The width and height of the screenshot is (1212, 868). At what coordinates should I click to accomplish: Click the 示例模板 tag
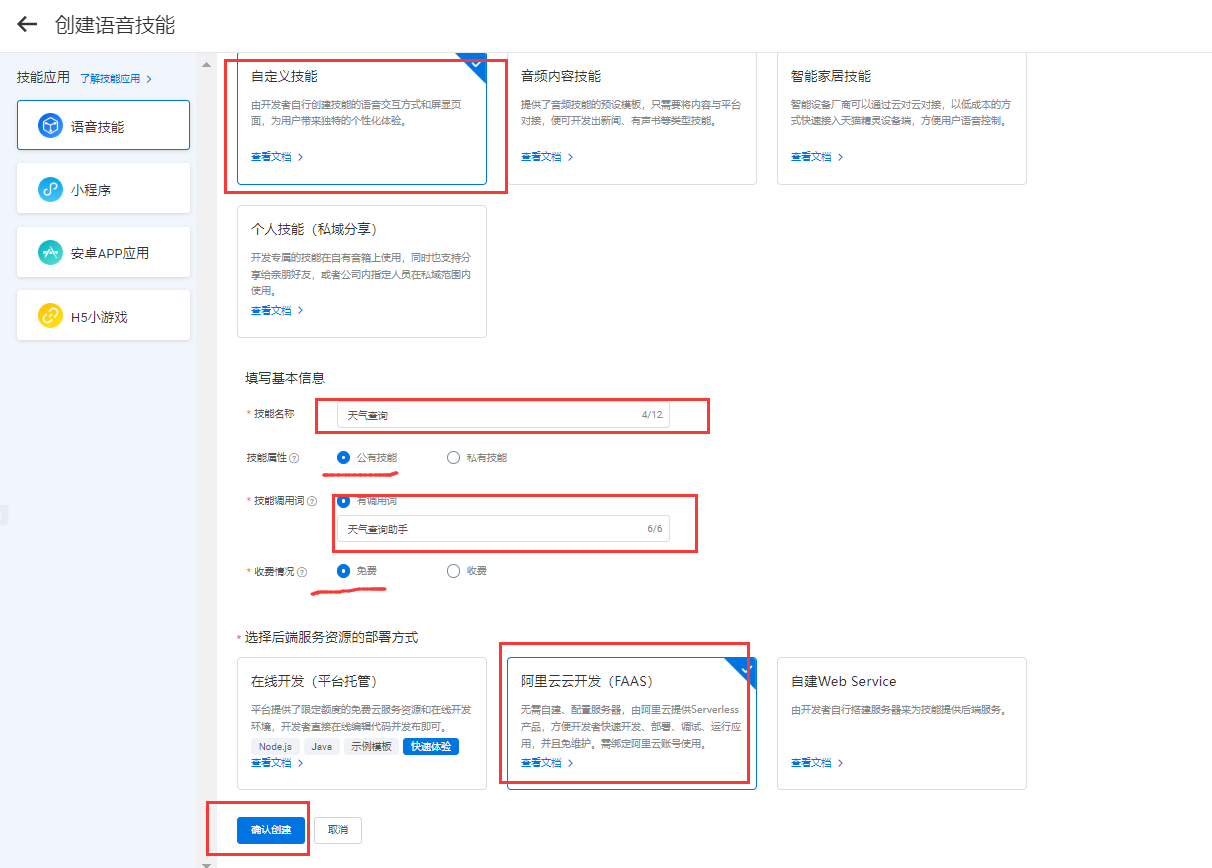tap(371, 746)
